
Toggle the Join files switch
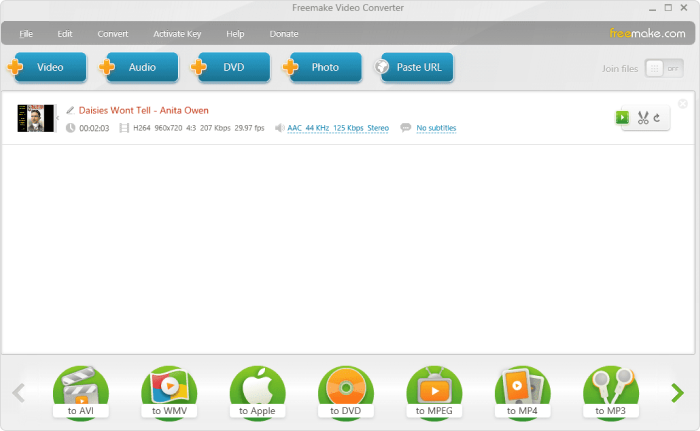click(x=664, y=68)
